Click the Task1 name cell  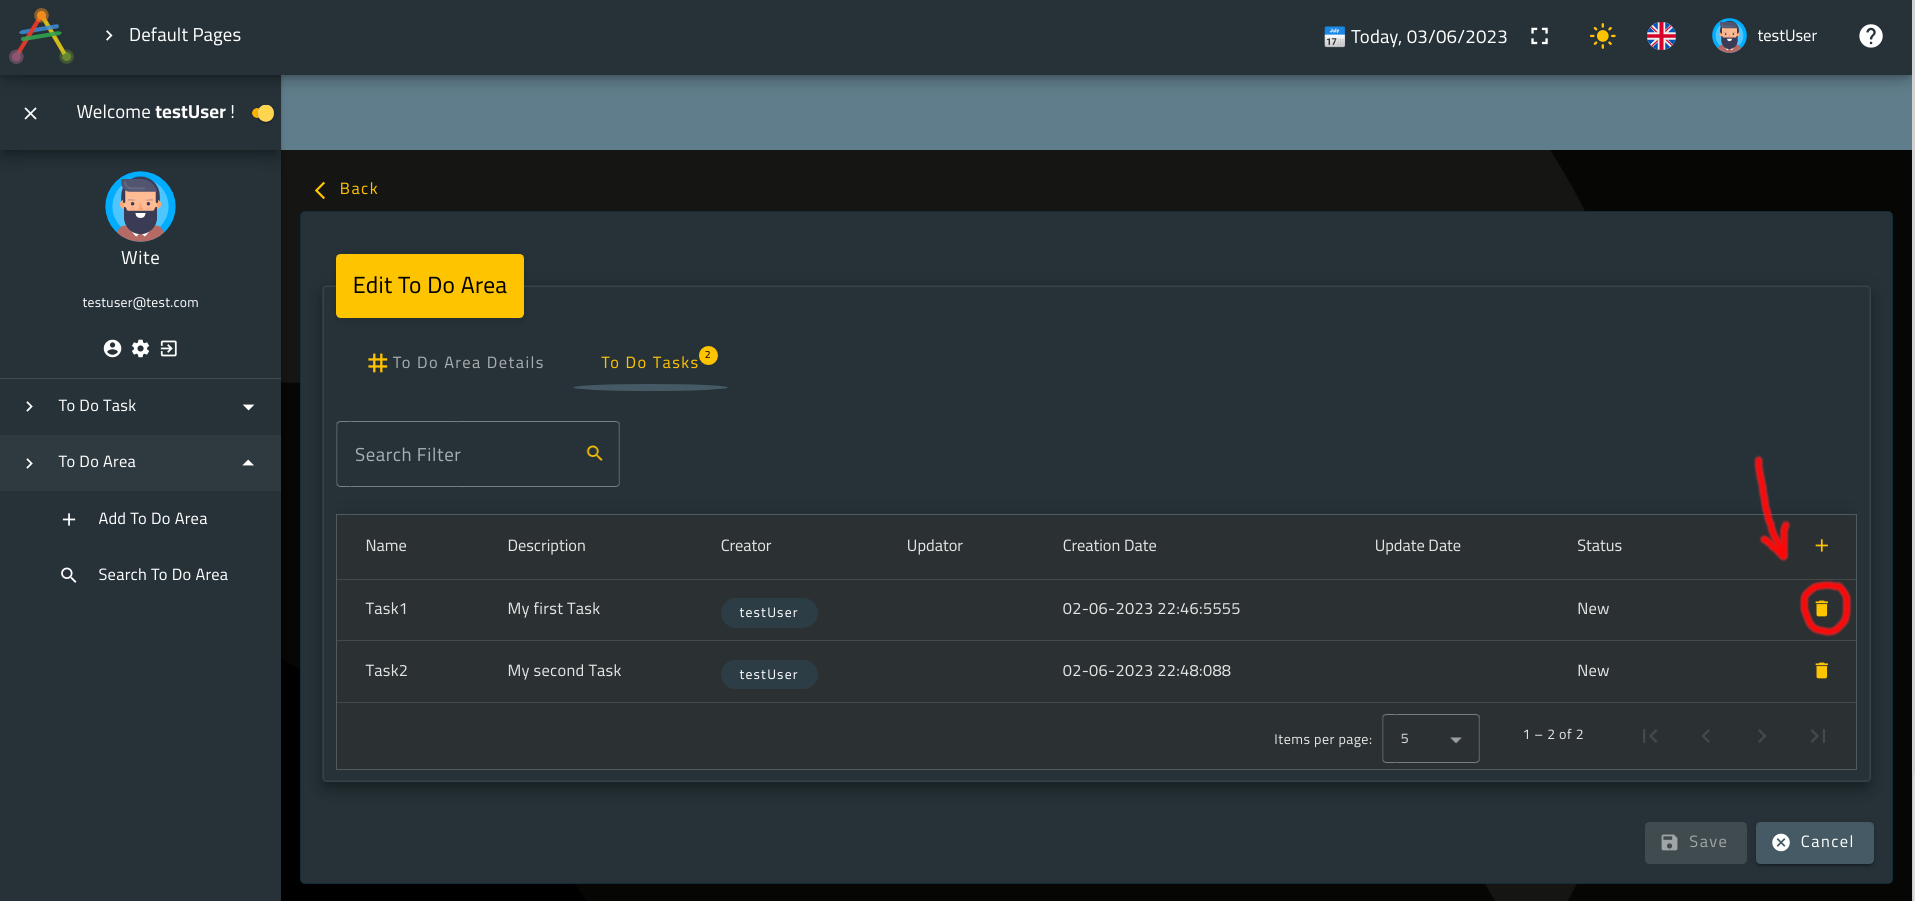[x=386, y=608]
